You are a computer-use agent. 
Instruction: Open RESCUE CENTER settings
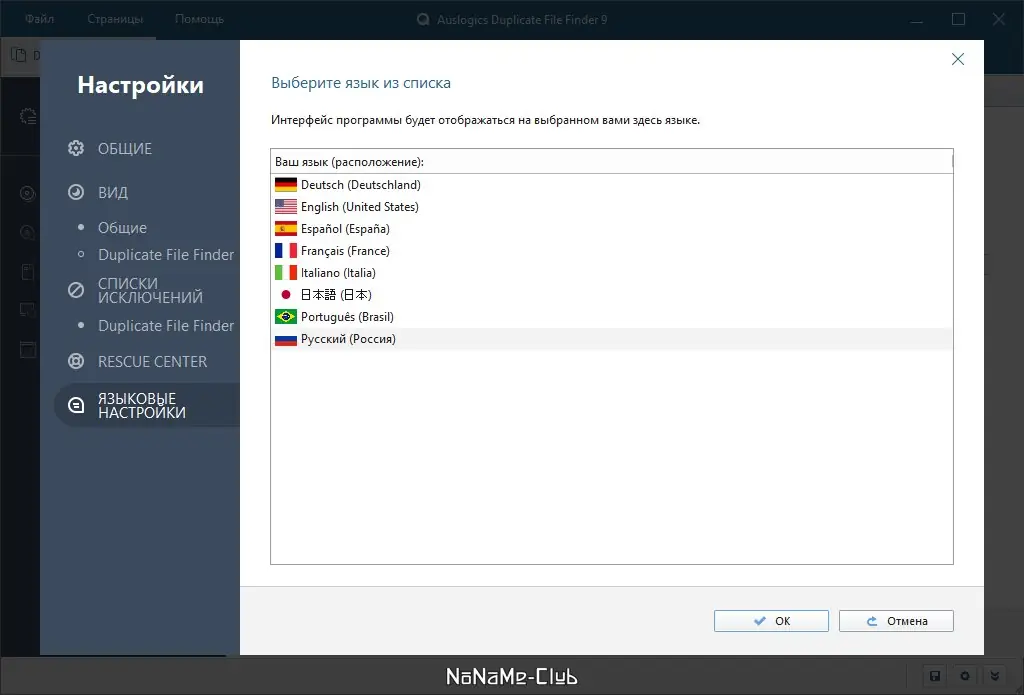[152, 361]
